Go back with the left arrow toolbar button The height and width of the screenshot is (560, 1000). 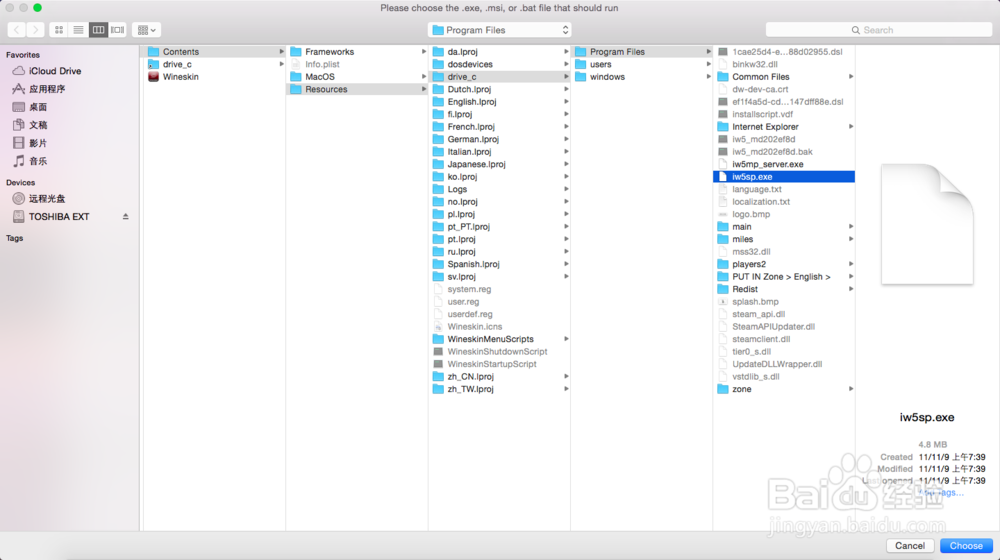pos(17,30)
